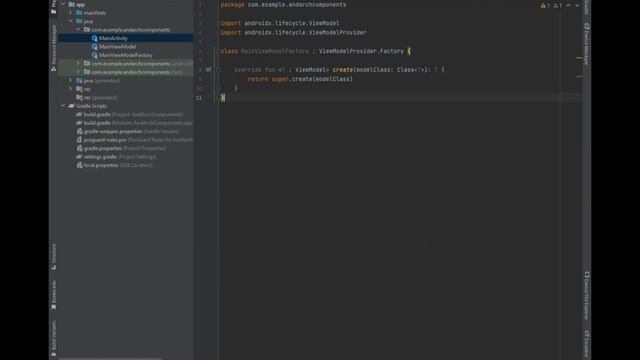Click ViewModelProvider.Factory in class declaration

(x=361, y=51)
